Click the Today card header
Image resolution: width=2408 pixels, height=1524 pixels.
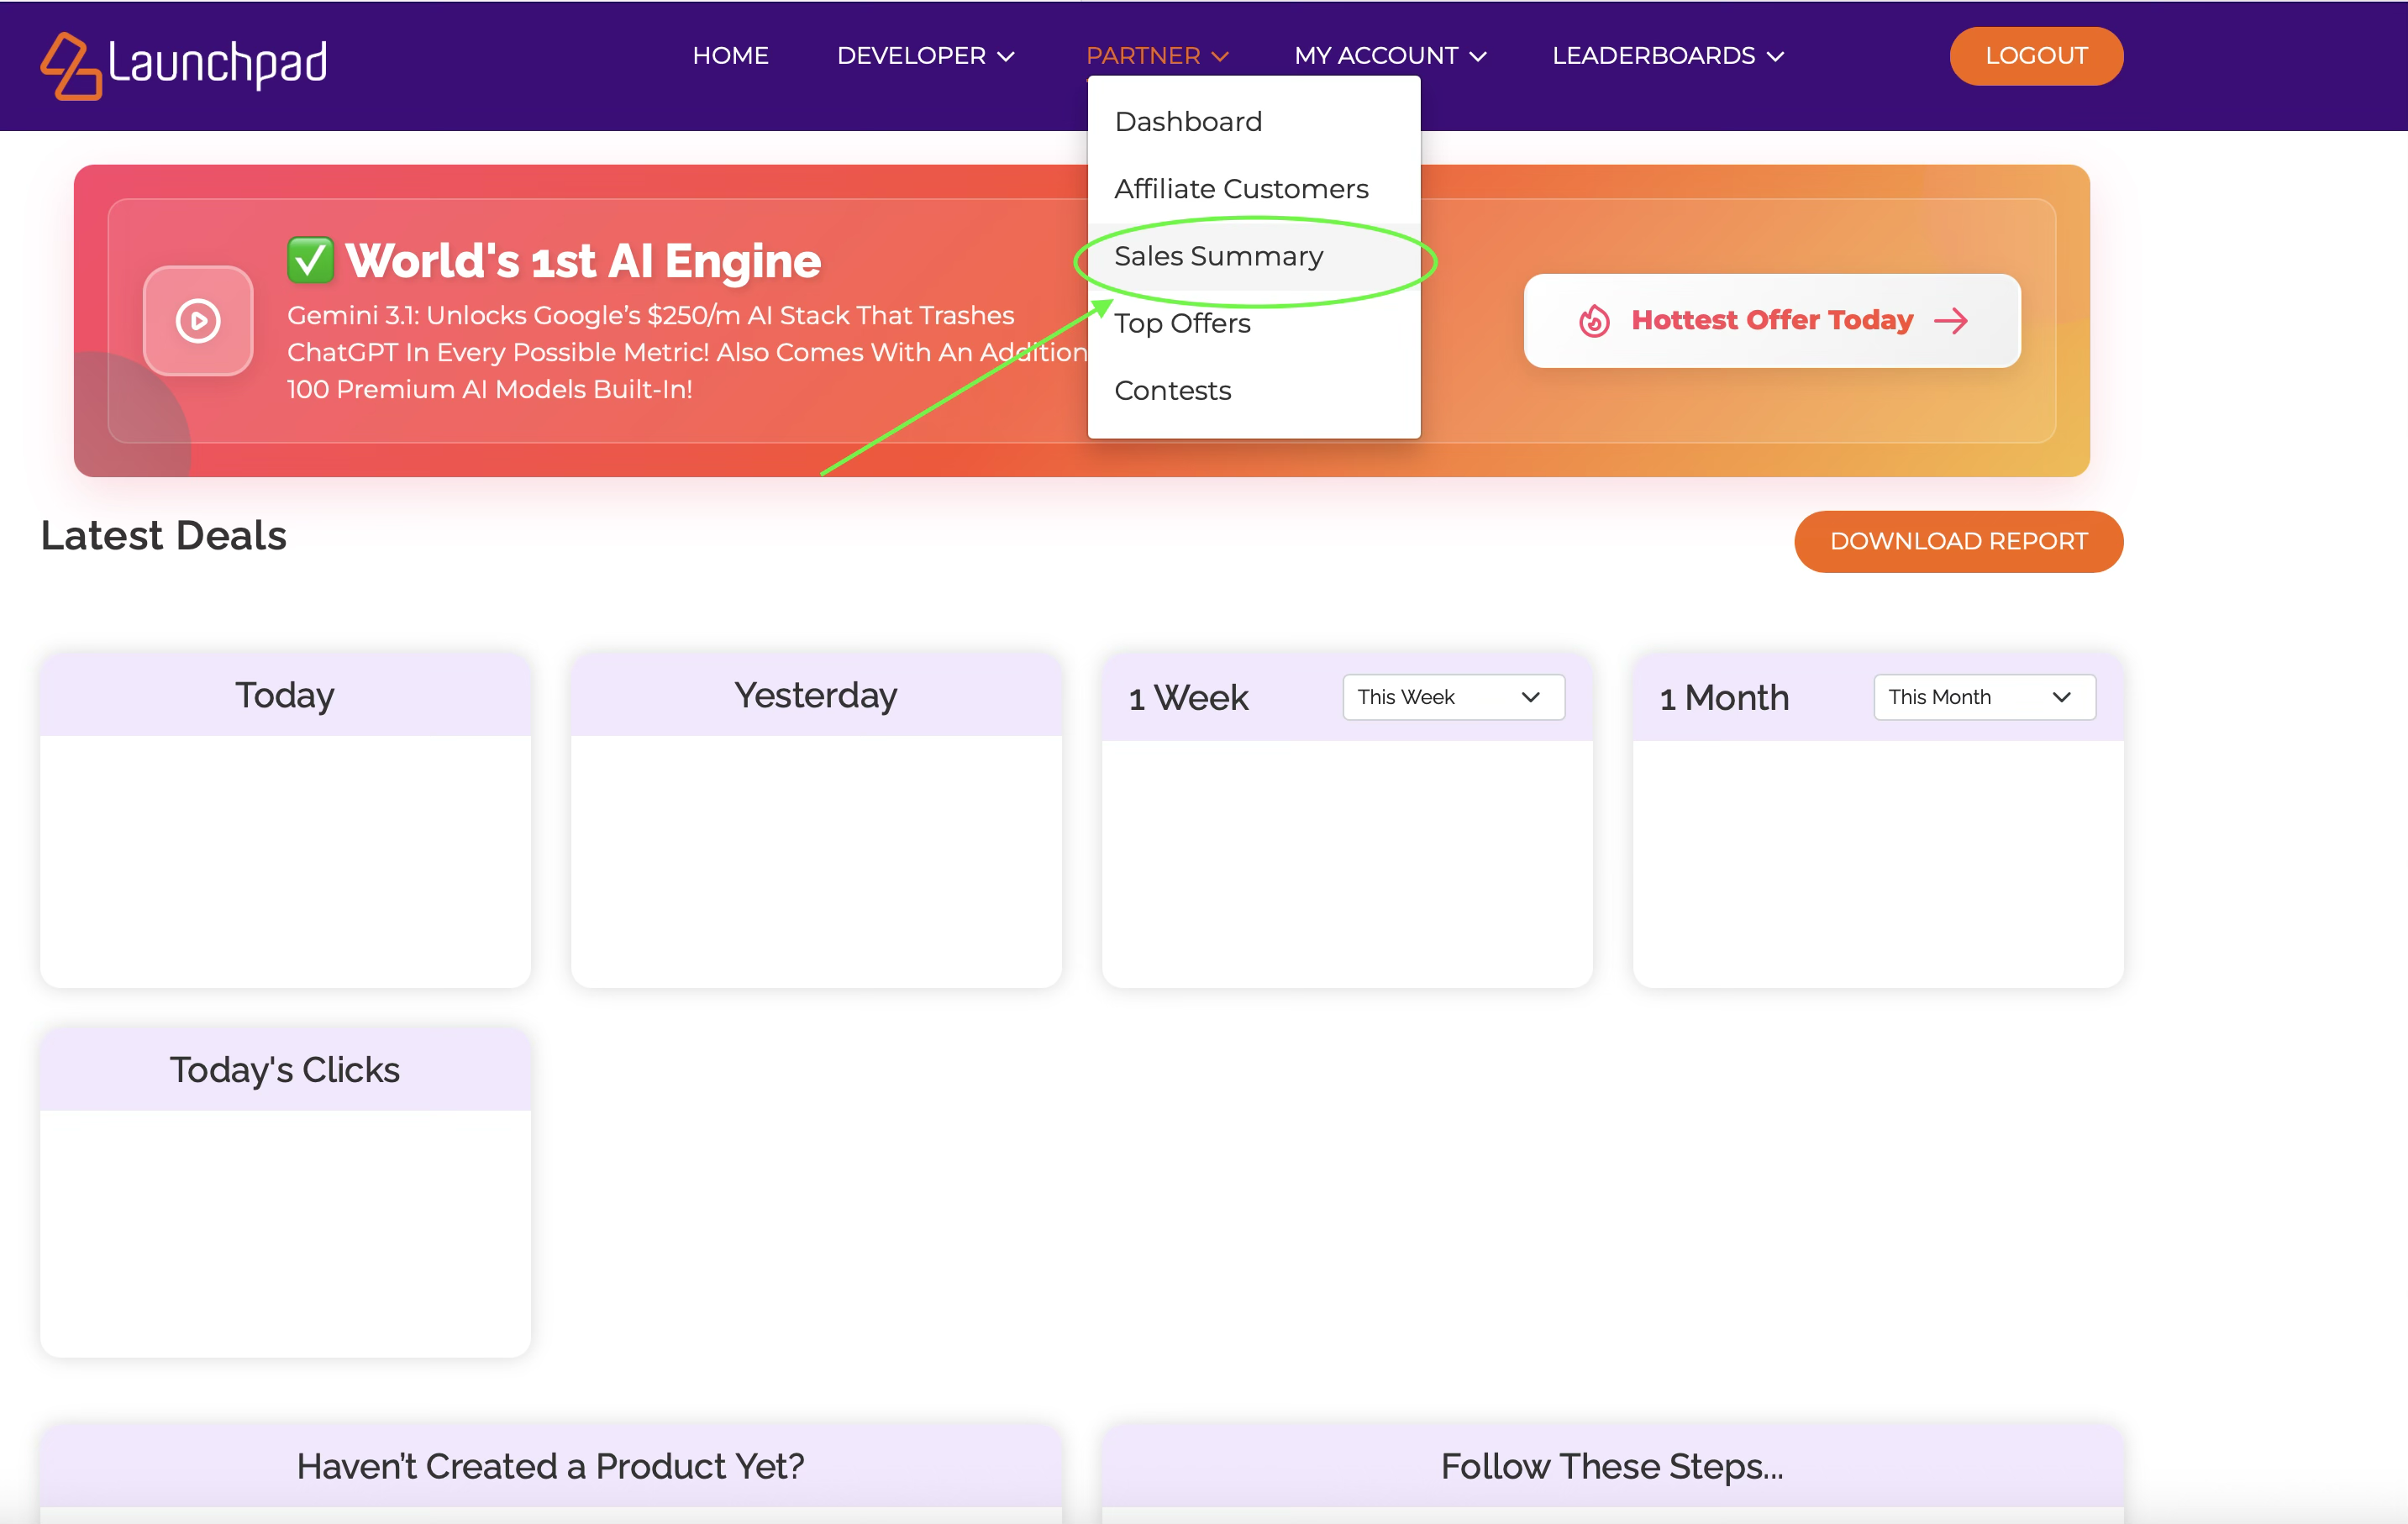click(285, 695)
